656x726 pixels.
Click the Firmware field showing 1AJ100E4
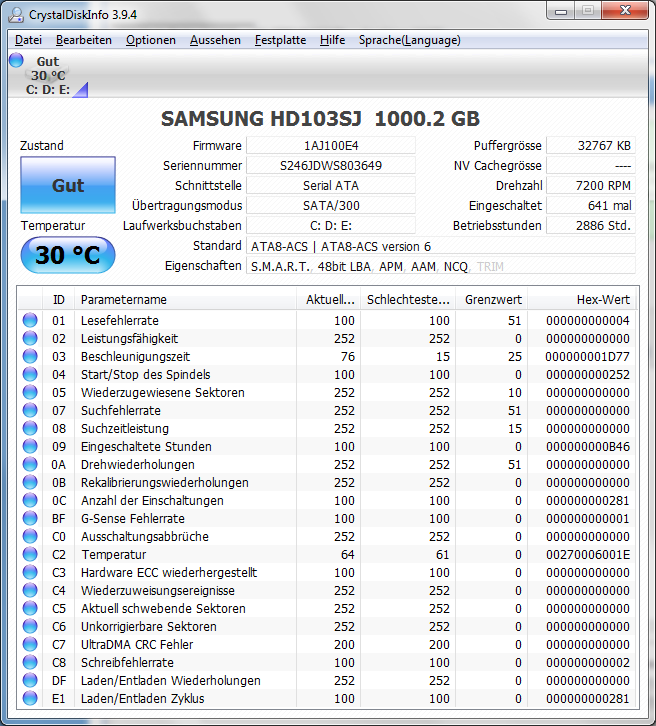[x=331, y=146]
